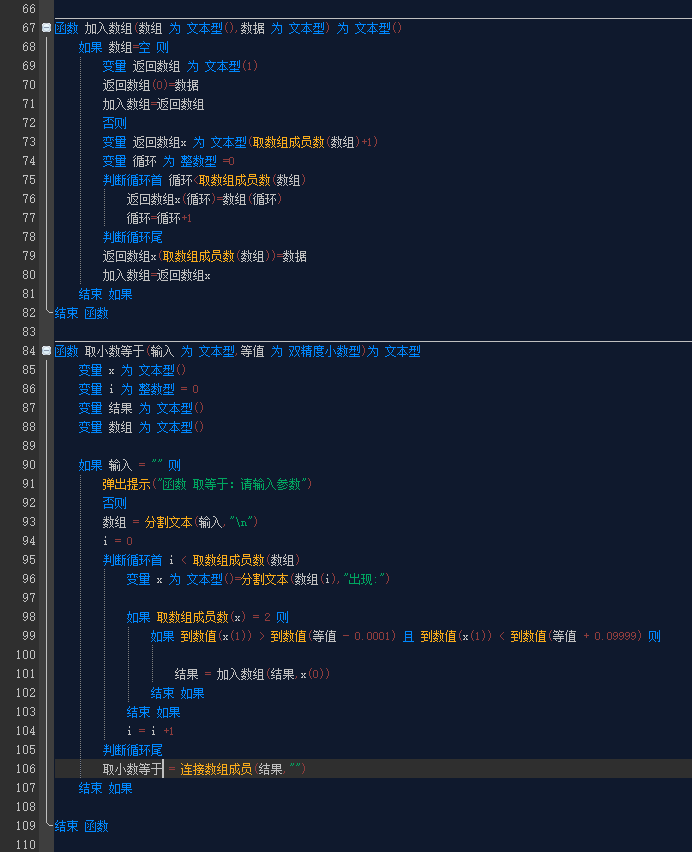The width and height of the screenshot is (692, 852).
Task: Click 判断循环首 i < 取数组成员数(数组) line
Action: [201, 561]
